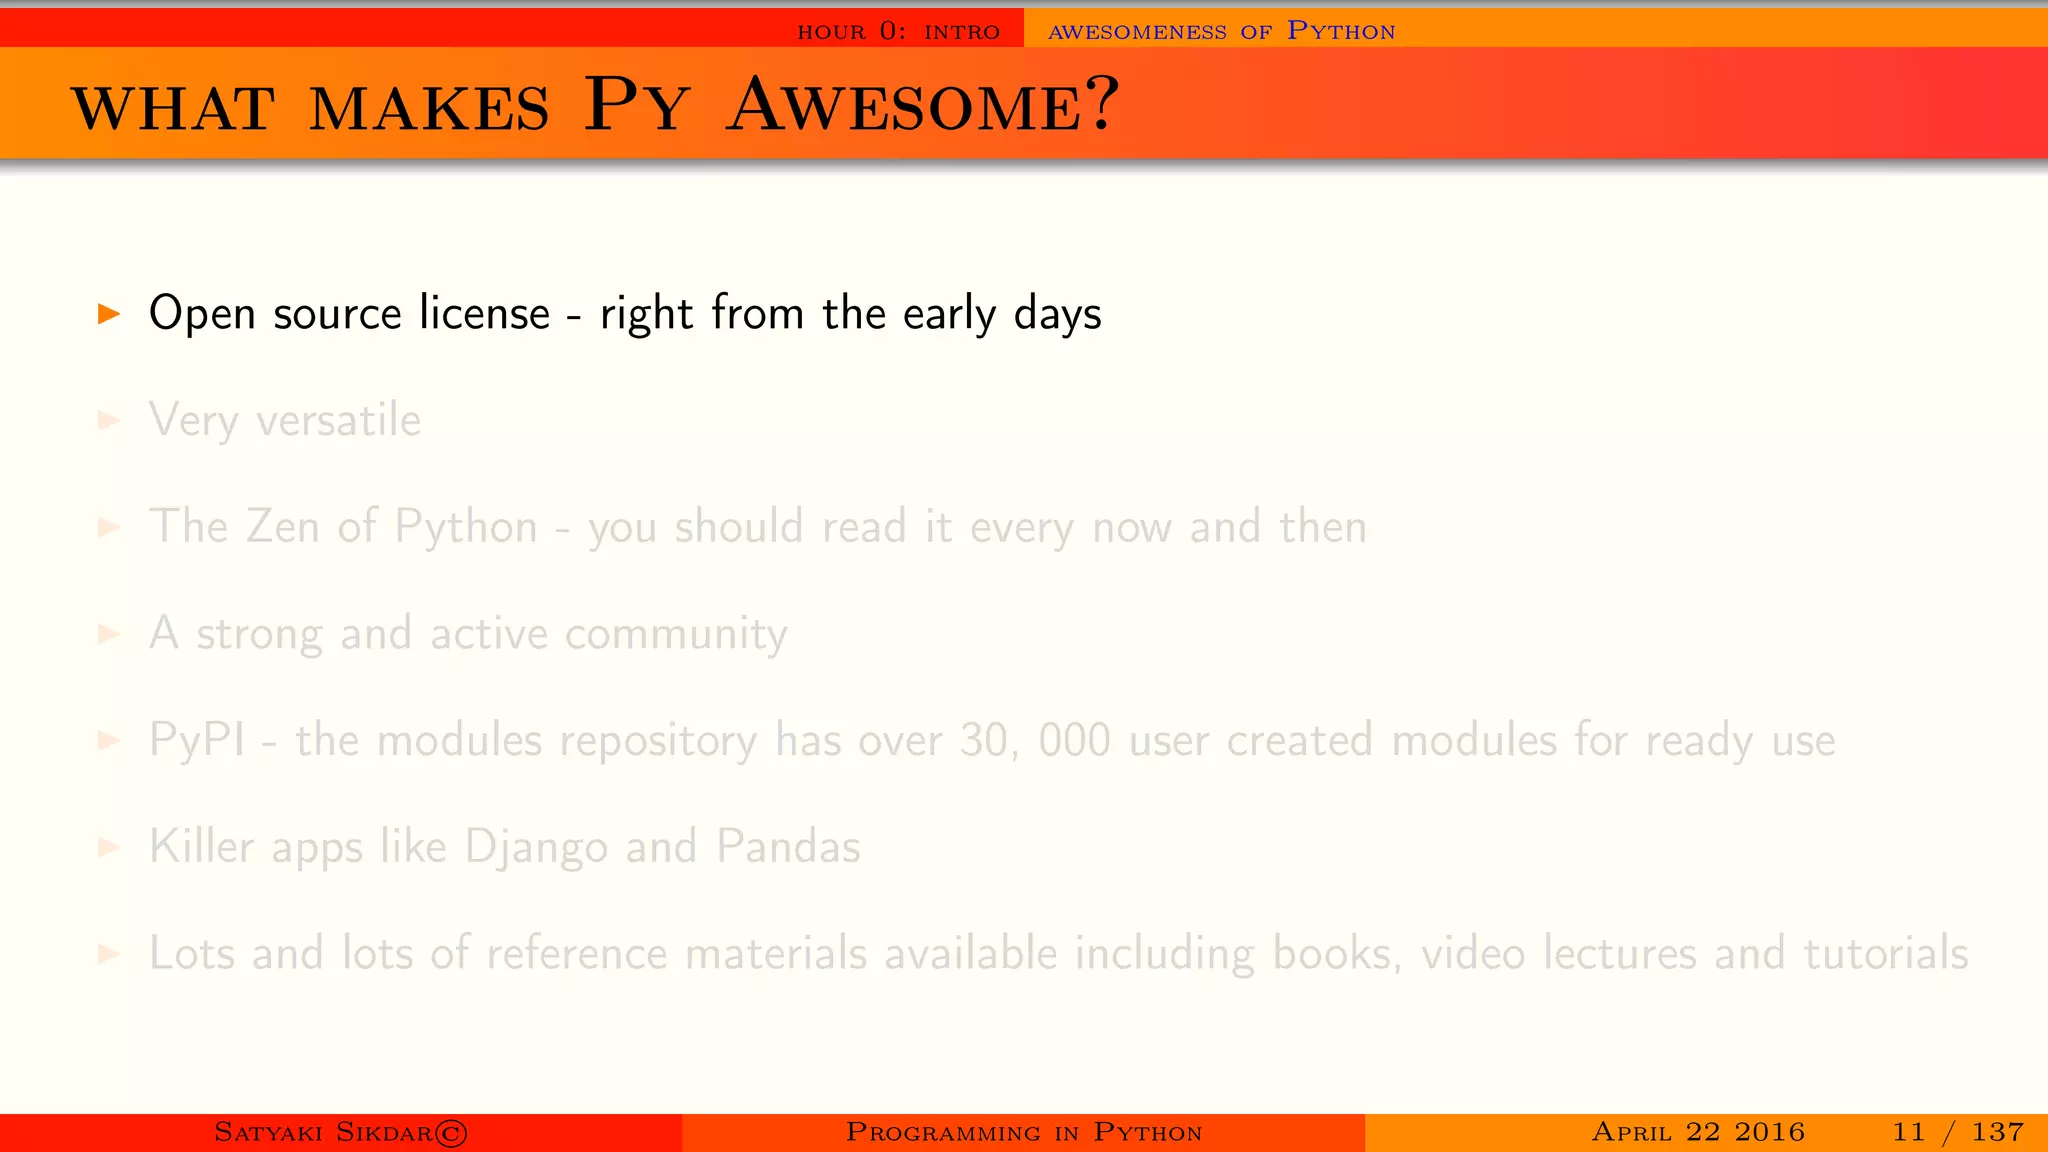Open 'awesomeness of Python' subsection link

[x=1221, y=31]
